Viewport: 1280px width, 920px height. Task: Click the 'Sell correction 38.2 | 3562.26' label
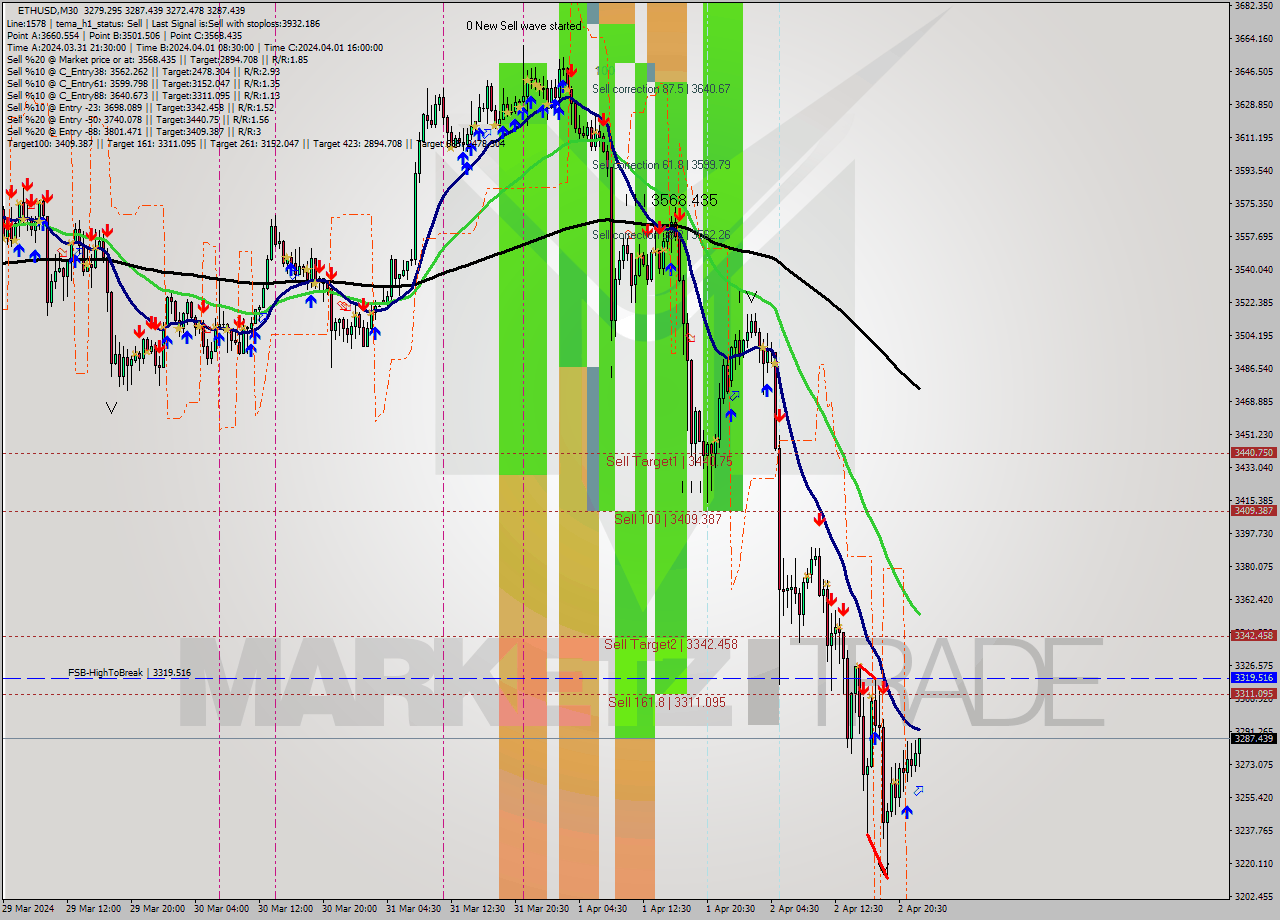[x=661, y=235]
